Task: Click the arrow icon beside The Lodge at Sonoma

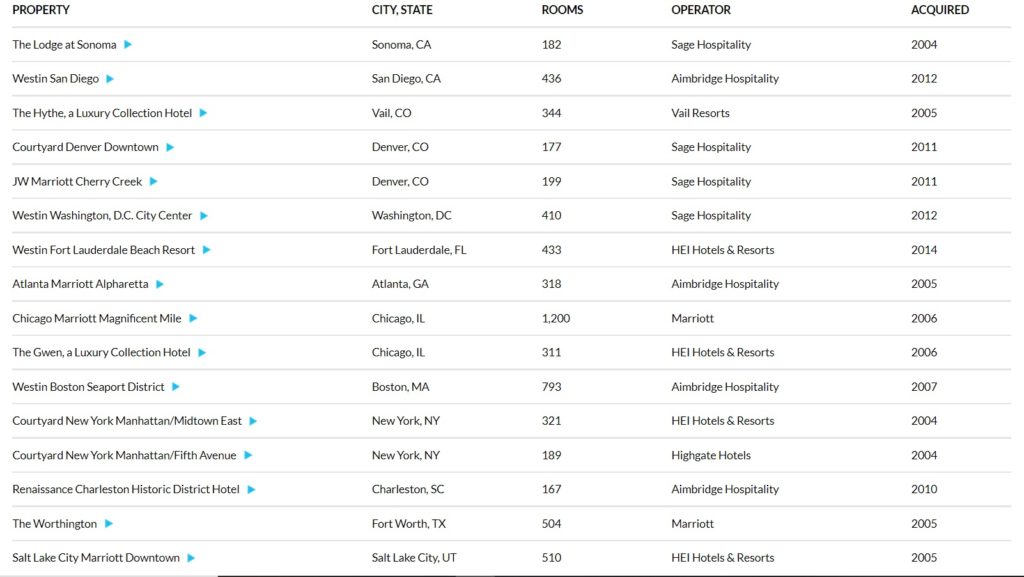Action: pos(128,45)
